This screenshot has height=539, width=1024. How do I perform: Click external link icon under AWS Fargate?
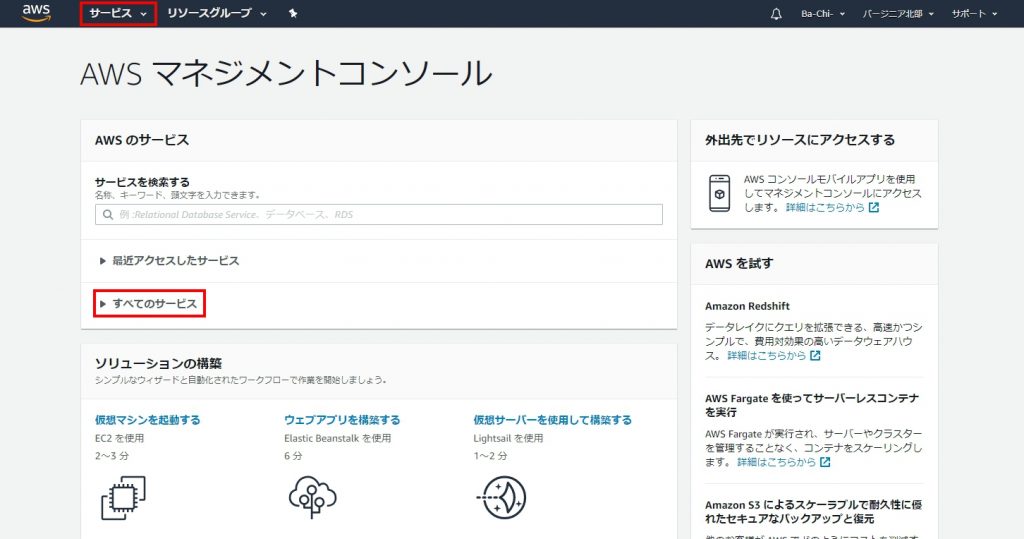pos(825,462)
